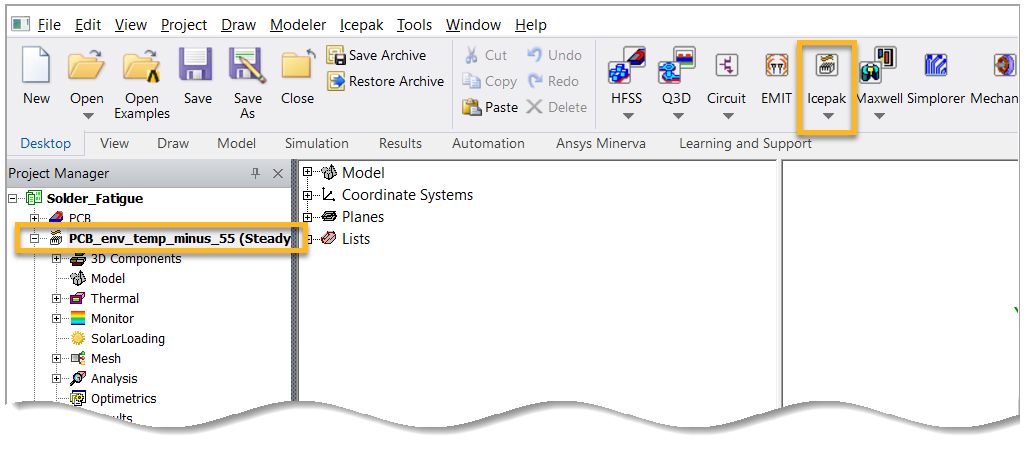Expand the Analysis node
The width and height of the screenshot is (1027, 464).
coord(57,379)
